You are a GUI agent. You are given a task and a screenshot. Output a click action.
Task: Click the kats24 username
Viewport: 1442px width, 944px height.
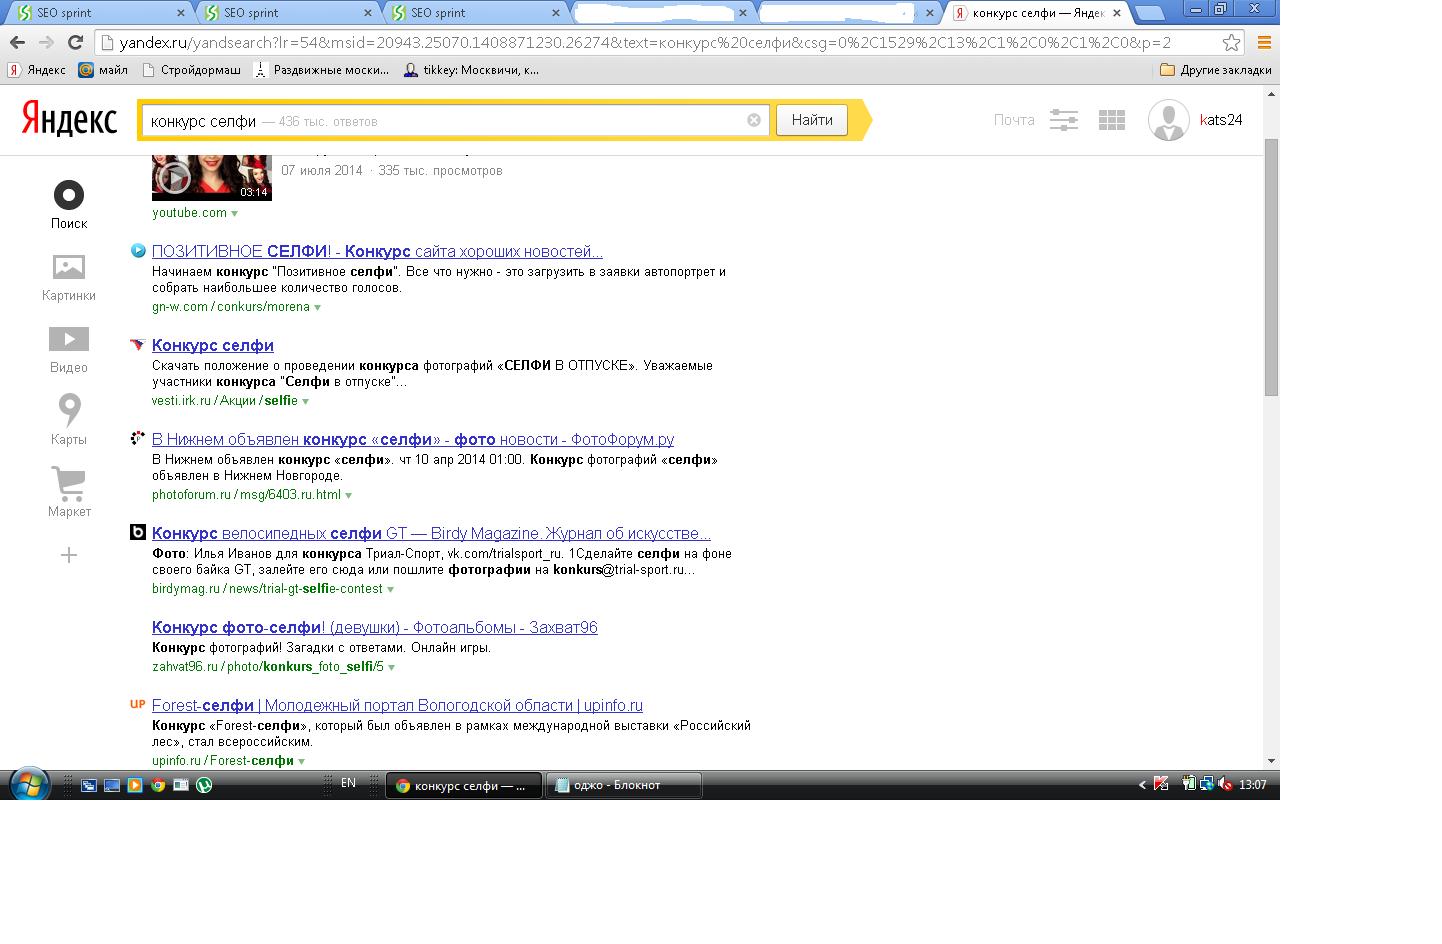(x=1221, y=120)
